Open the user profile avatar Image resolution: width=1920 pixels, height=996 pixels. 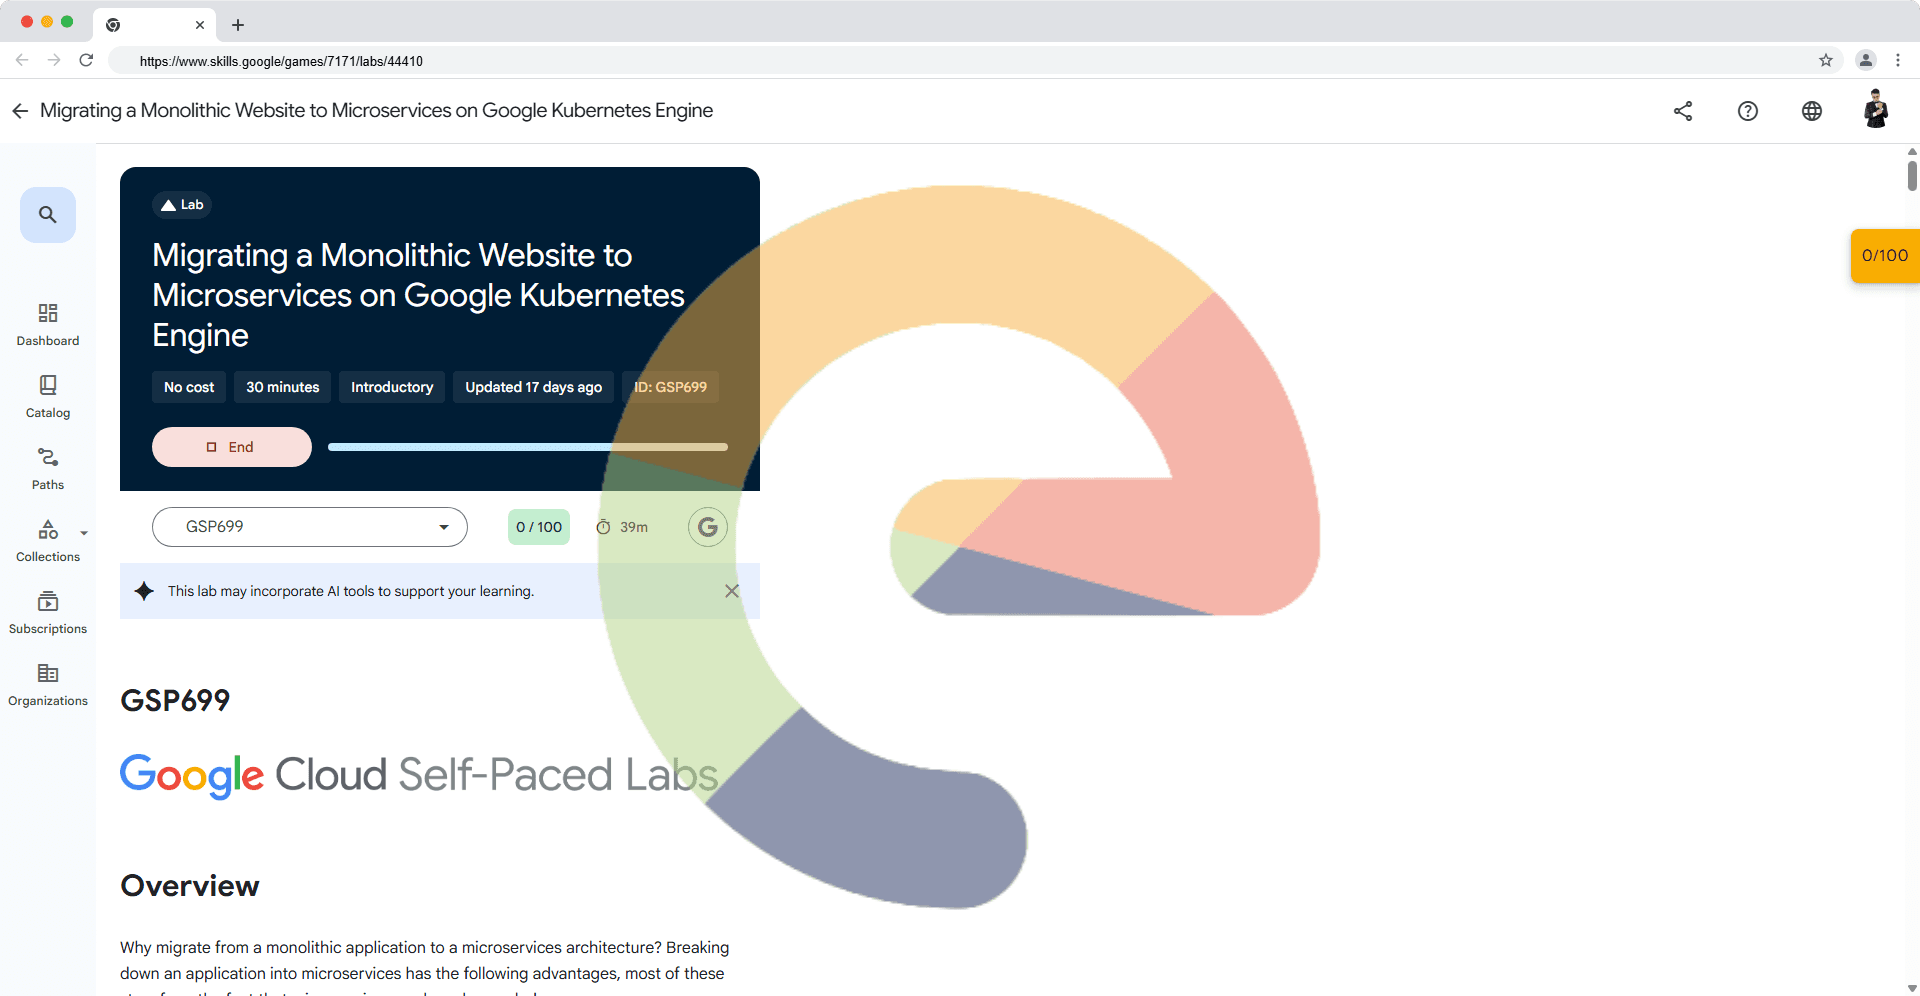tap(1876, 110)
